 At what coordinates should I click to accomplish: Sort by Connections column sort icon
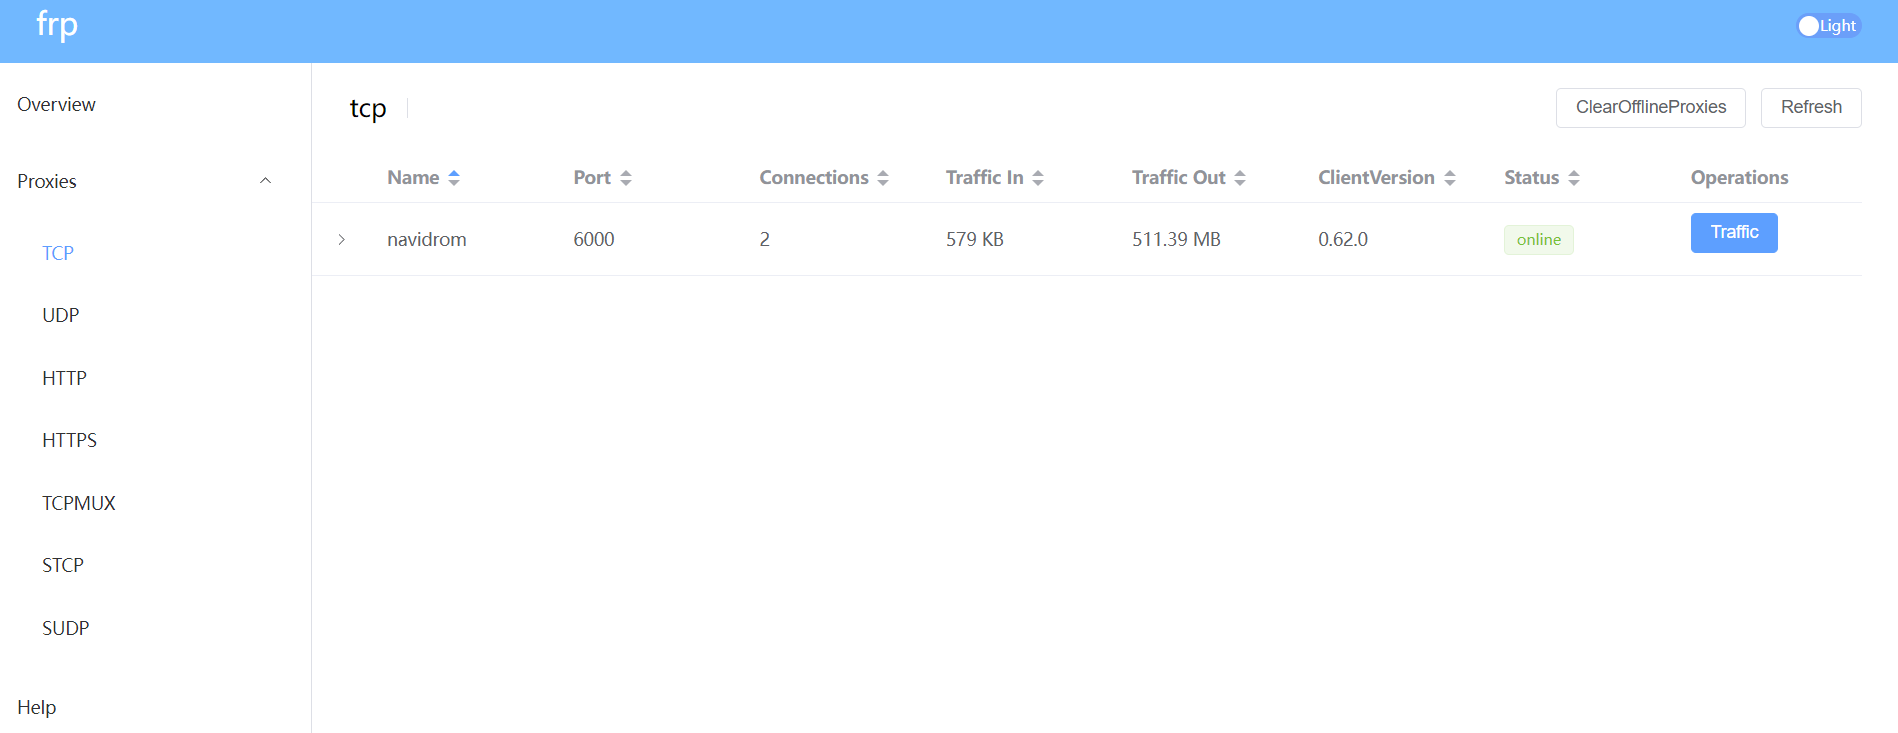pos(883,178)
